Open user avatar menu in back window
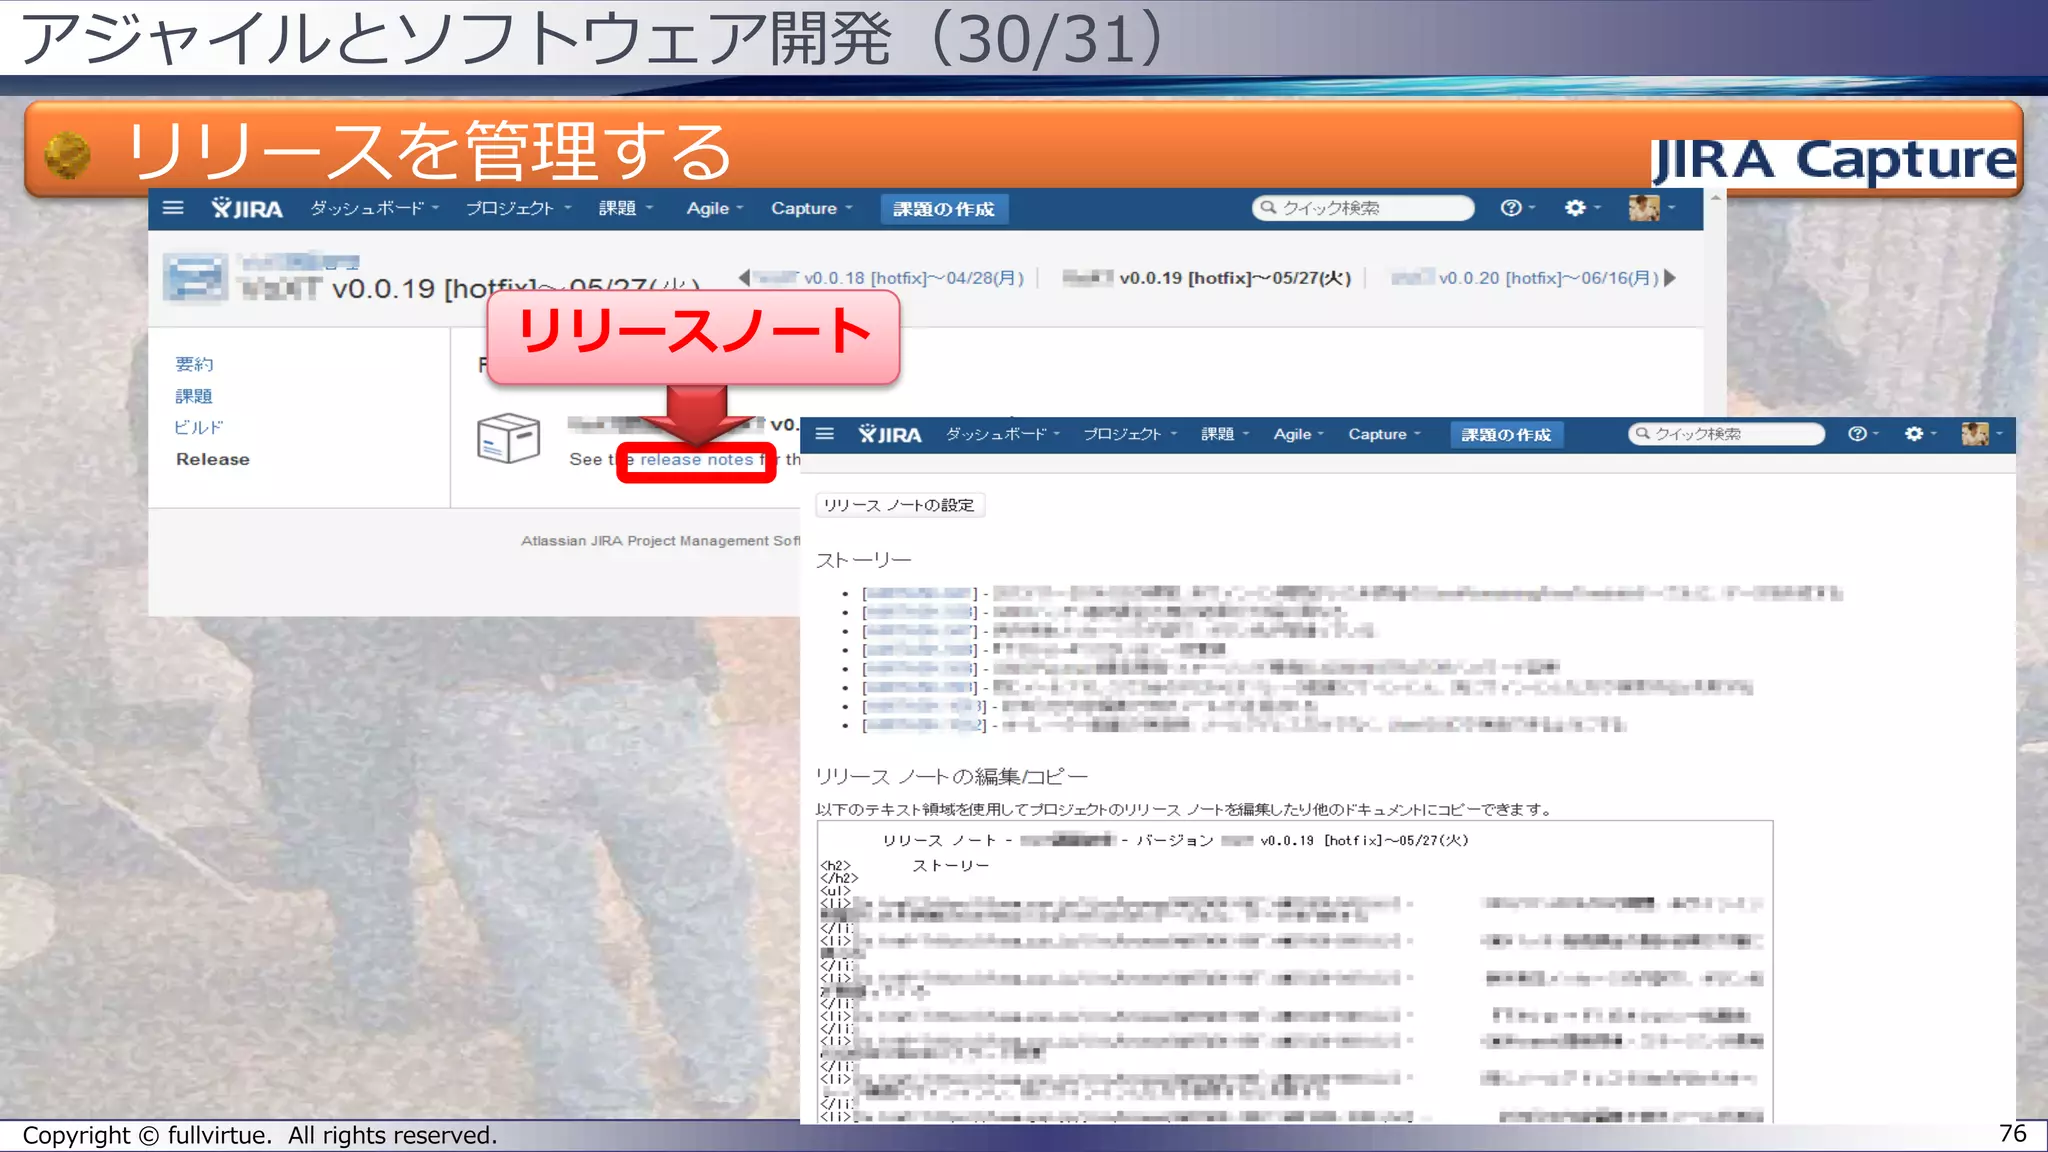The height and width of the screenshot is (1152, 2048). [1650, 208]
